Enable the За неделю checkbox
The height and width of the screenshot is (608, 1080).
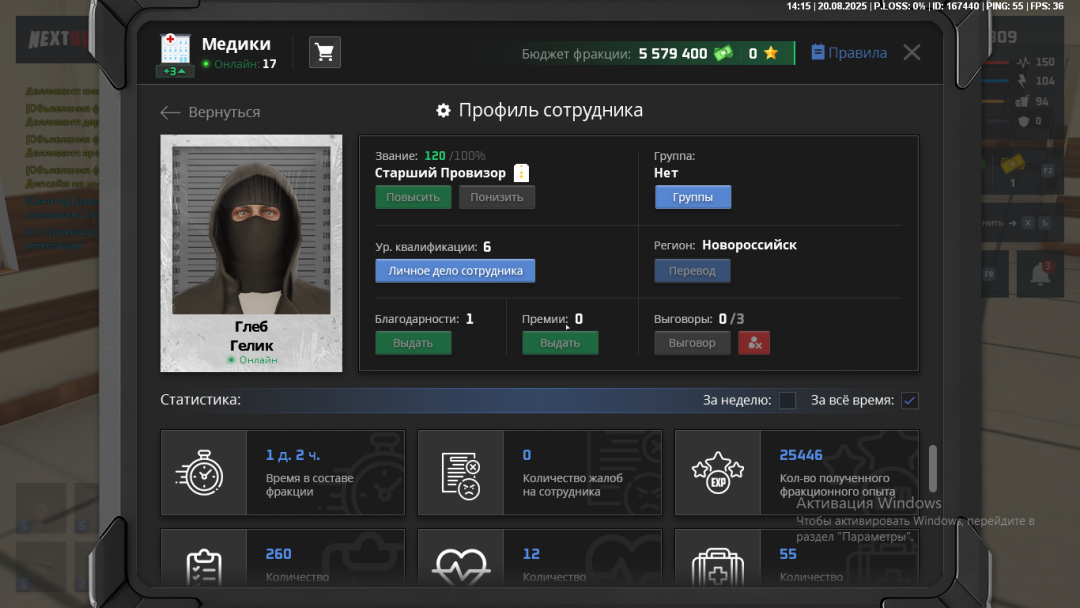pyautogui.click(x=787, y=400)
